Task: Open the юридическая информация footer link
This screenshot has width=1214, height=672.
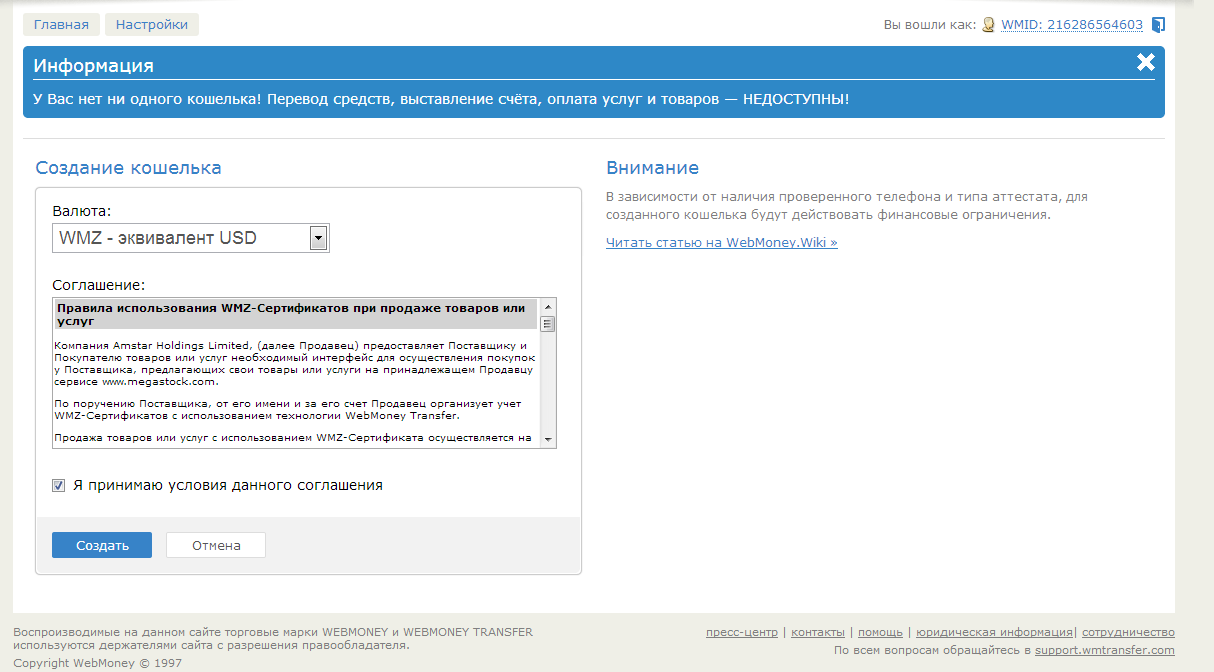Action: pos(994,632)
